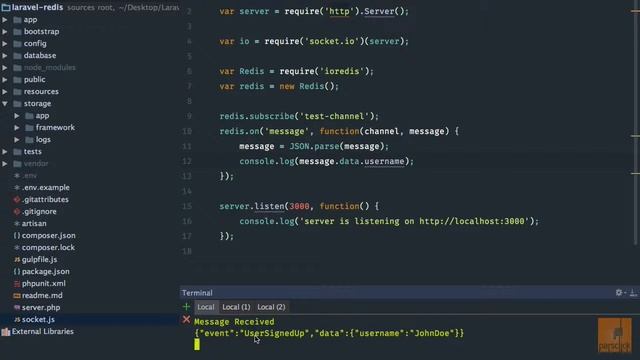
Task: Expand the tests folder
Action: (x=5, y=151)
